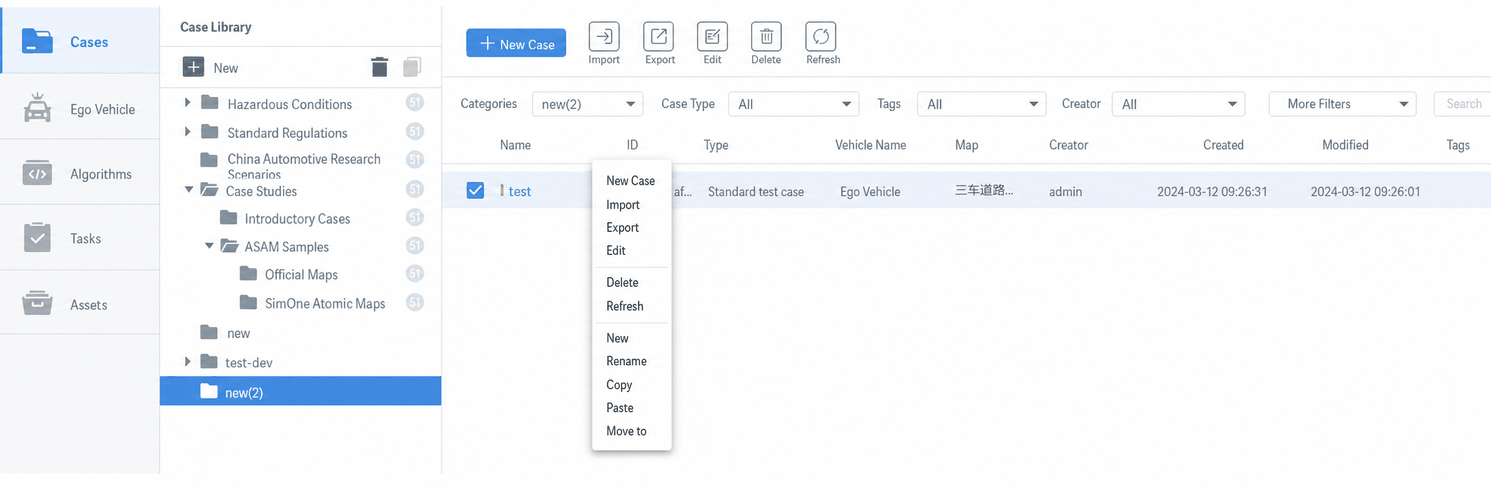1491x488 pixels.
Task: Click the Modified column header
Action: point(1345,145)
